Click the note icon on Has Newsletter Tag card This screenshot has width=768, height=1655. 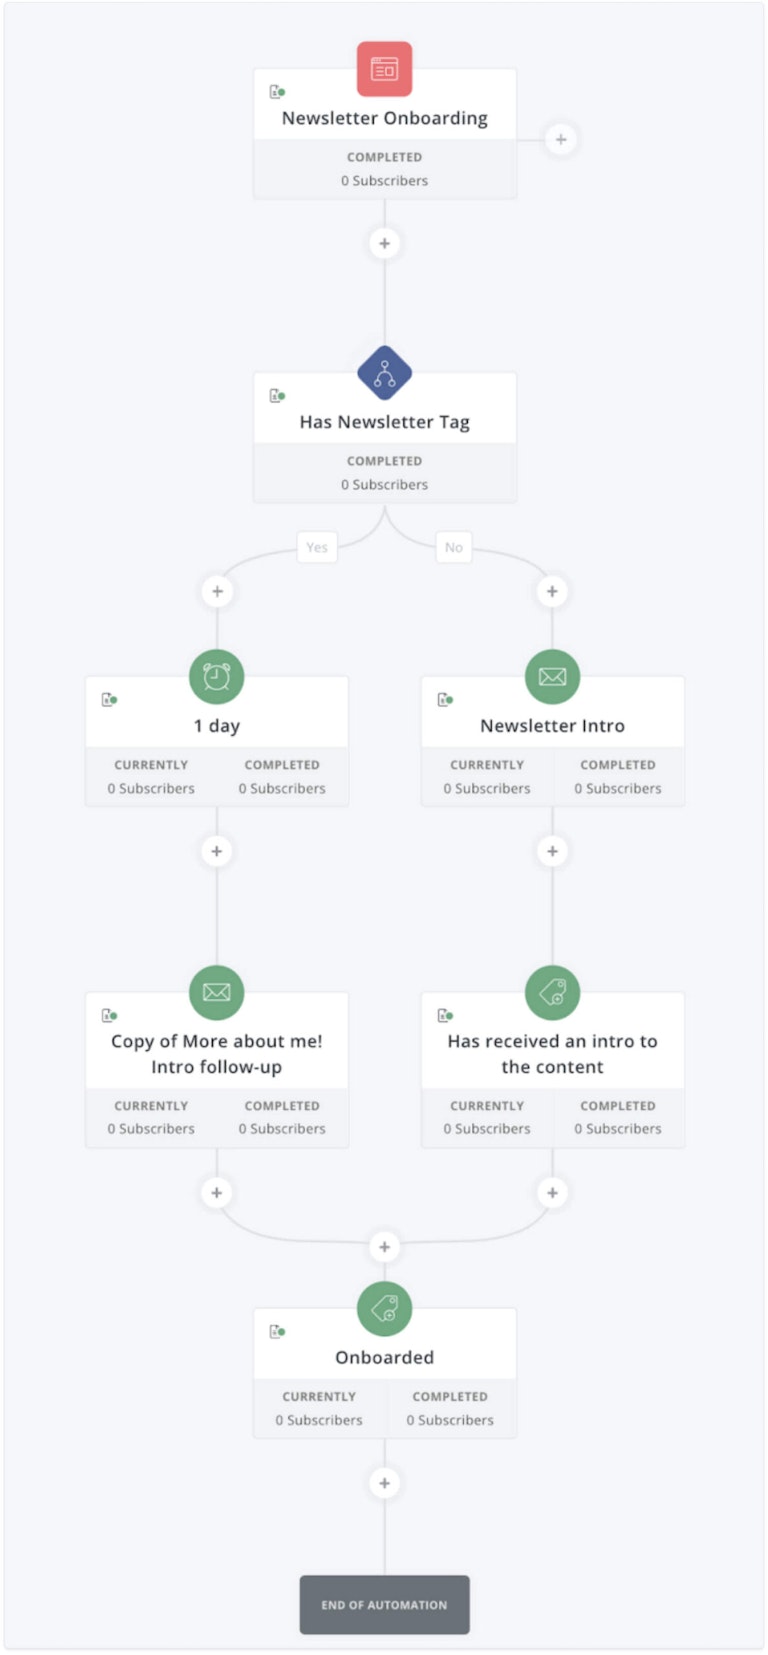pyautogui.click(x=277, y=396)
